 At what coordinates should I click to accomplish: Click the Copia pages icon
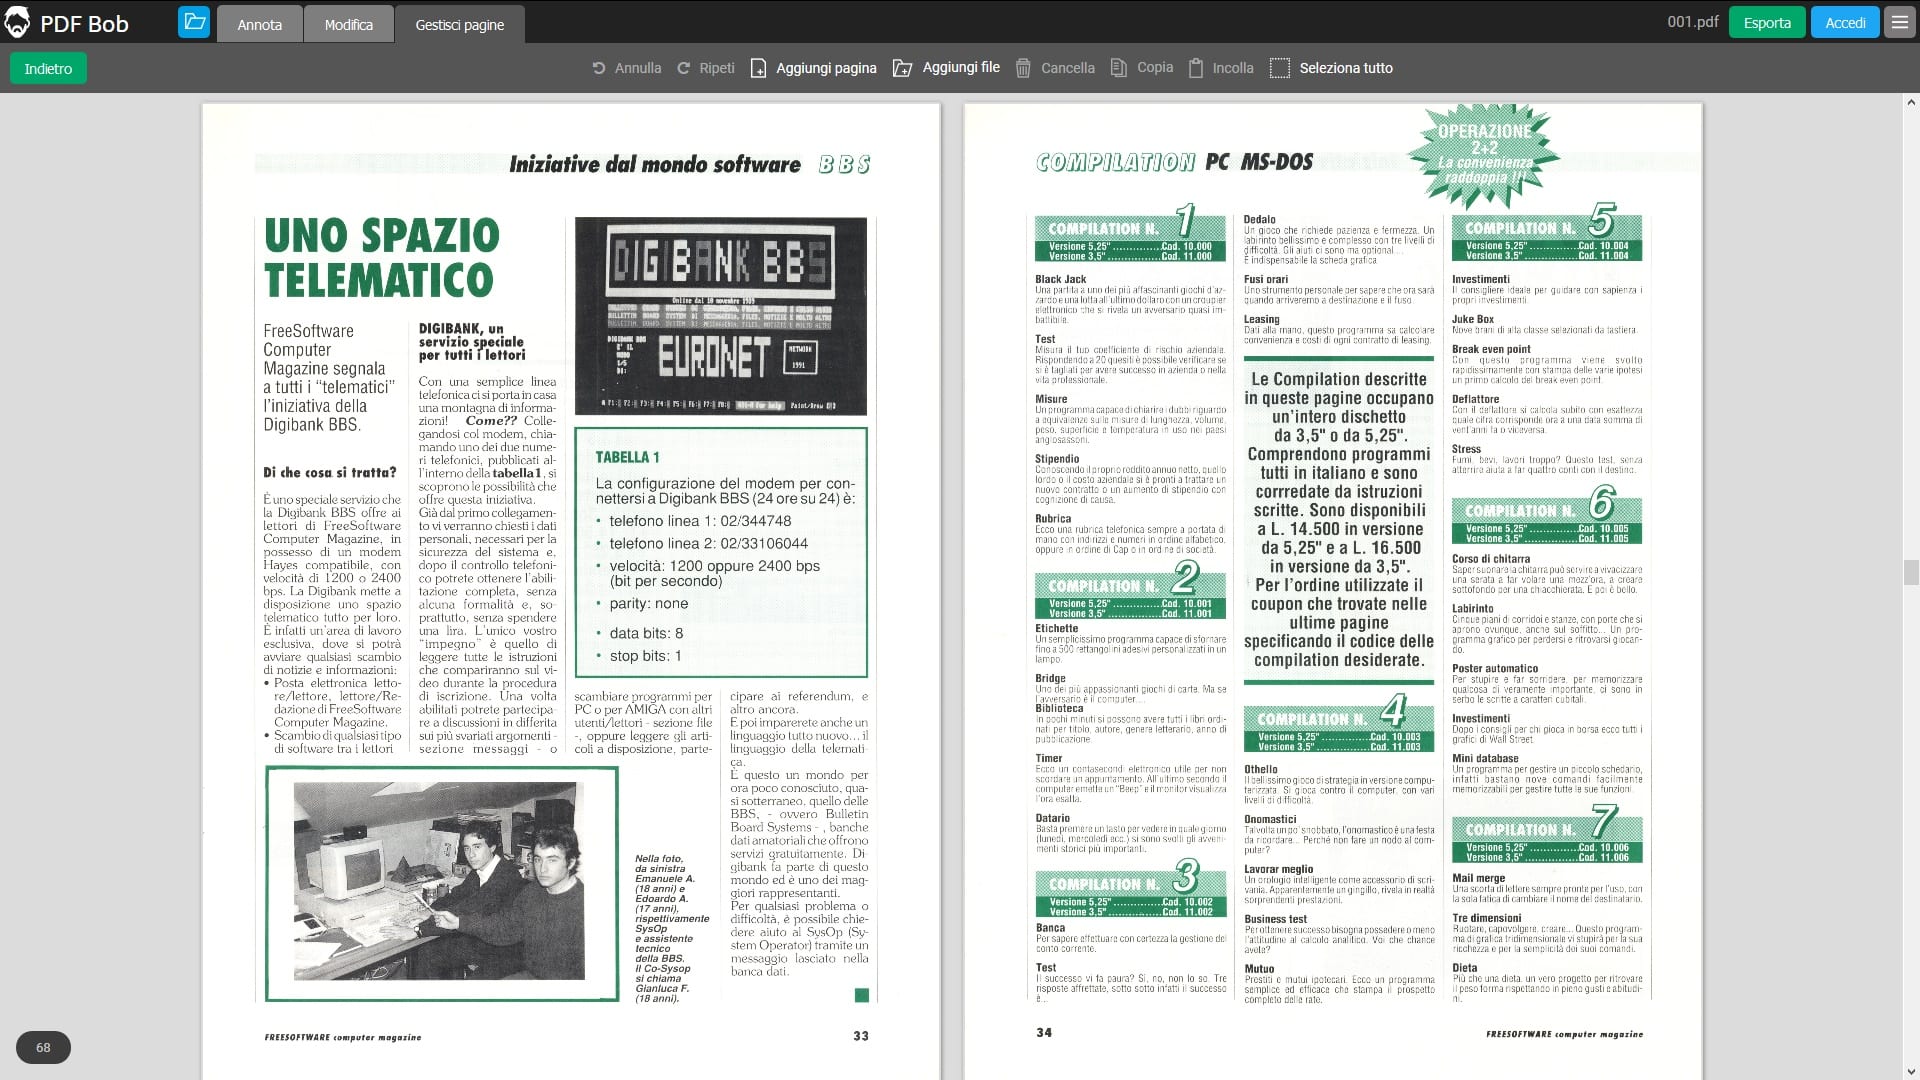pyautogui.click(x=1119, y=68)
